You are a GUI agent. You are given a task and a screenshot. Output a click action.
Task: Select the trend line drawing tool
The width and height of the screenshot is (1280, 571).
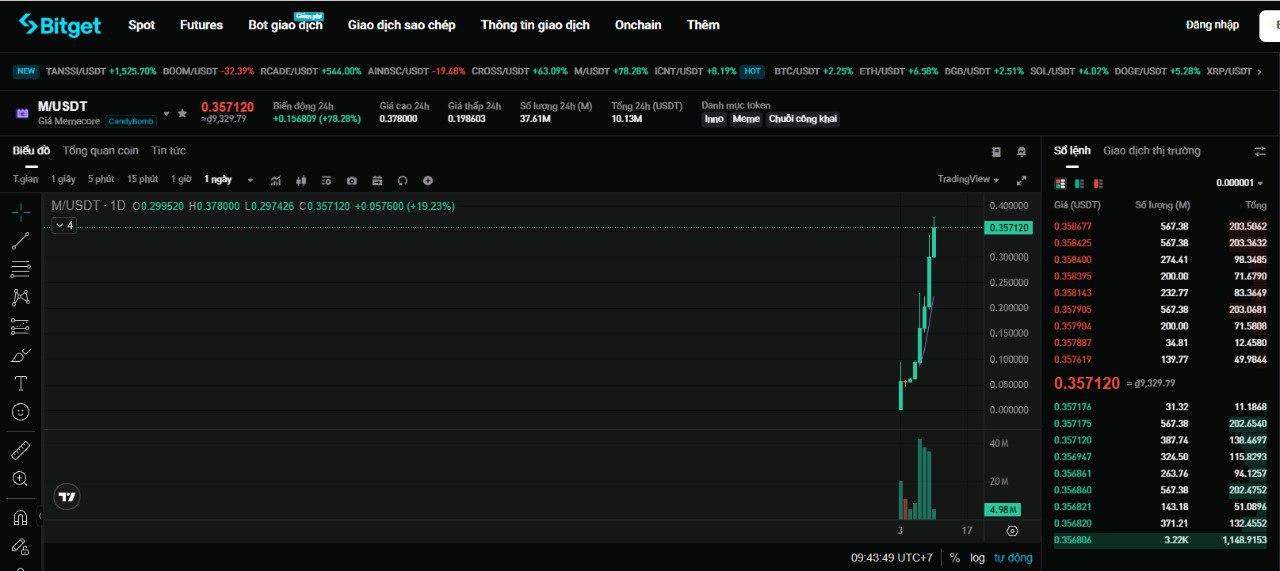click(20, 241)
